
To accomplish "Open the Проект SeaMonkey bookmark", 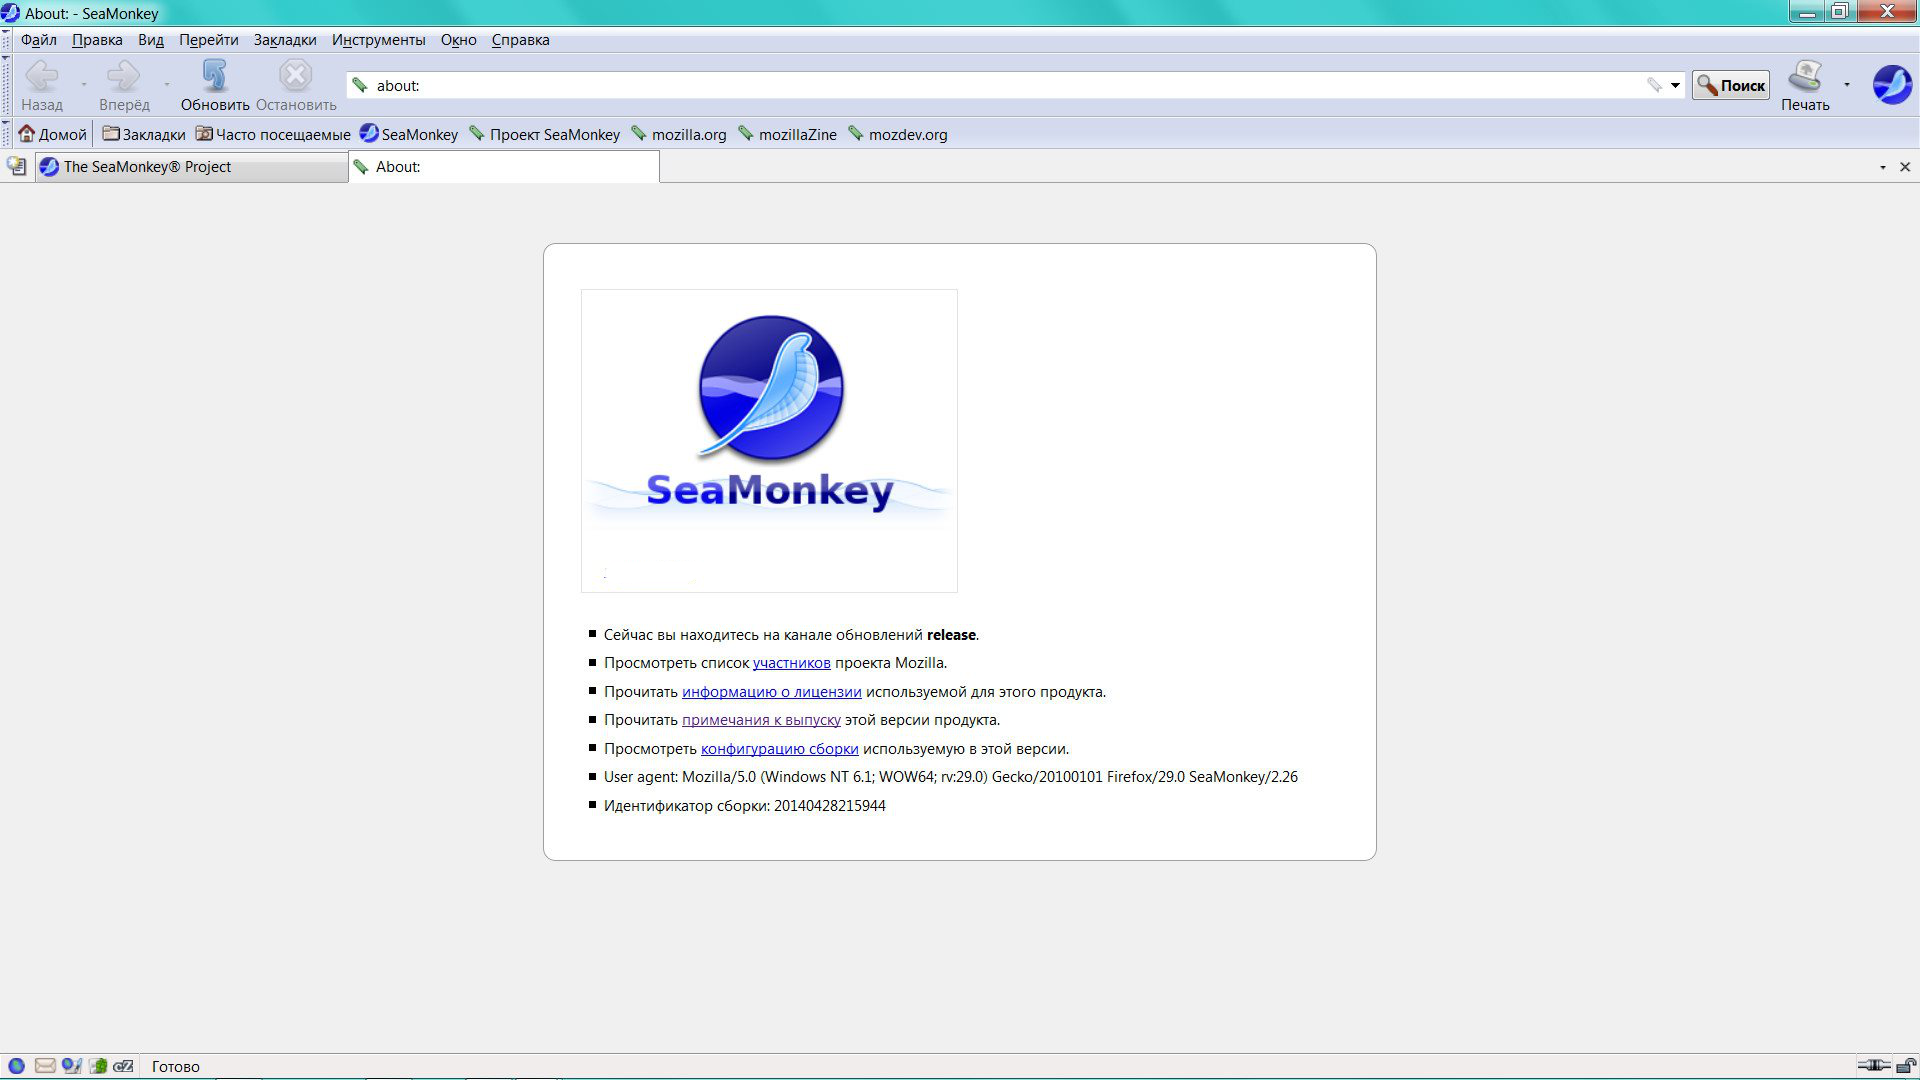I will coord(545,134).
